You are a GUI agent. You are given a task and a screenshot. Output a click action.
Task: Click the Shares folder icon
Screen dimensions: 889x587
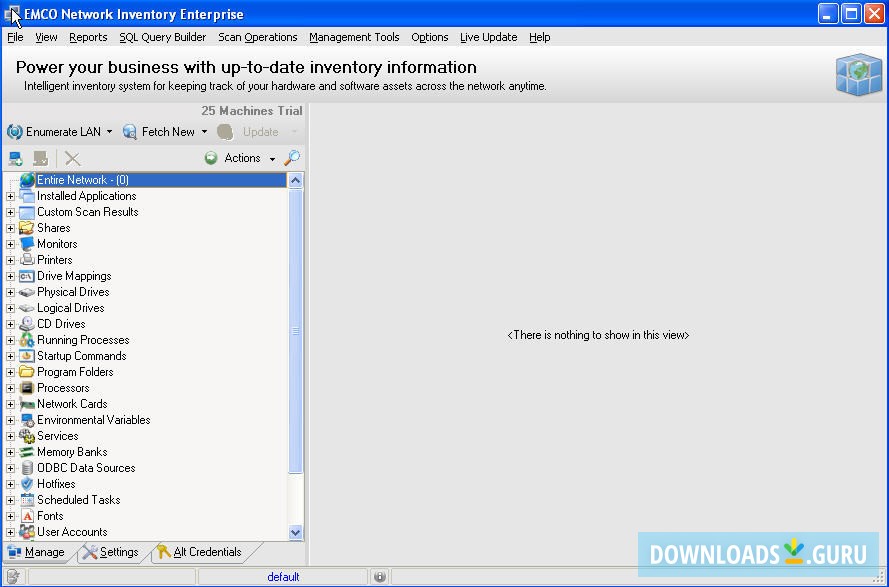(27, 228)
